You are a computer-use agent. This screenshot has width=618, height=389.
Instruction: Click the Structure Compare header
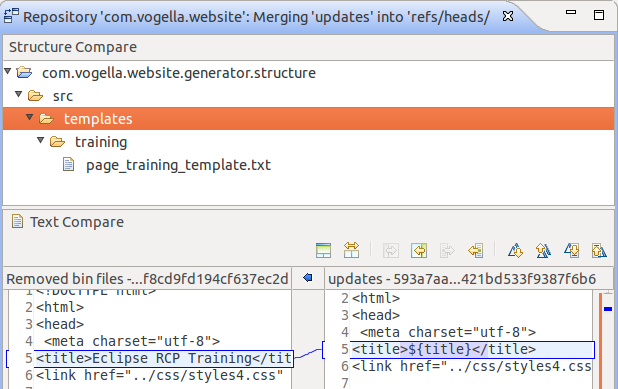(73, 47)
